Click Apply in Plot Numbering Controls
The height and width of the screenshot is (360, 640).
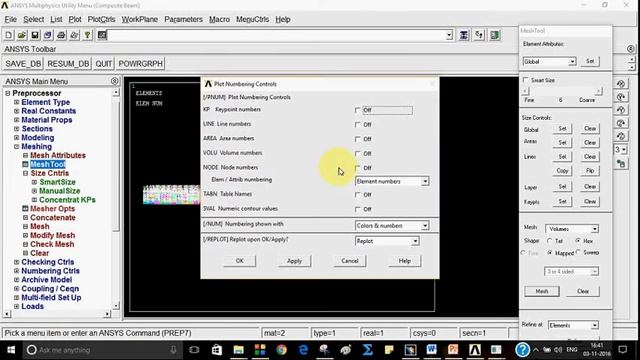pyautogui.click(x=294, y=261)
